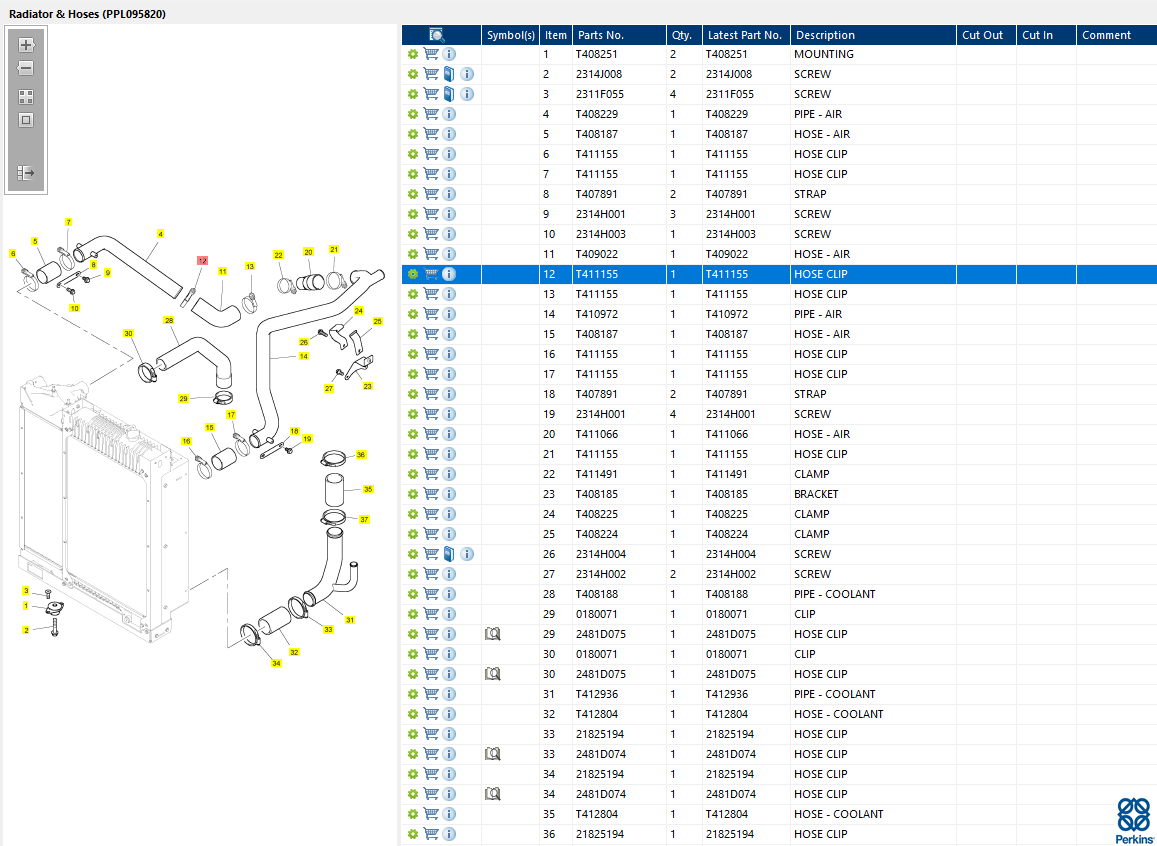This screenshot has width=1157, height=846.
Task: Open info for item 8 STRAP T407891
Action: point(449,194)
